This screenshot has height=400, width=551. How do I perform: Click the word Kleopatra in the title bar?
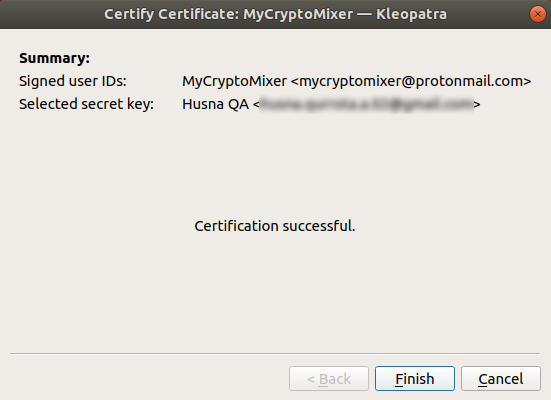411,14
